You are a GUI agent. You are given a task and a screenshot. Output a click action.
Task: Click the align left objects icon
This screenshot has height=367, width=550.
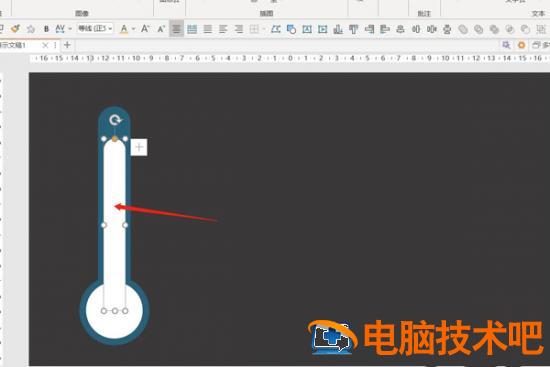point(385,29)
